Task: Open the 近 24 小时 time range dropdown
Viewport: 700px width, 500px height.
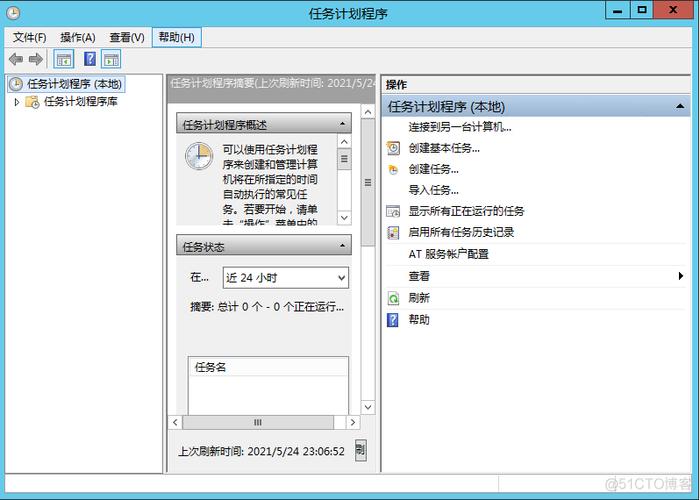Action: (286, 278)
